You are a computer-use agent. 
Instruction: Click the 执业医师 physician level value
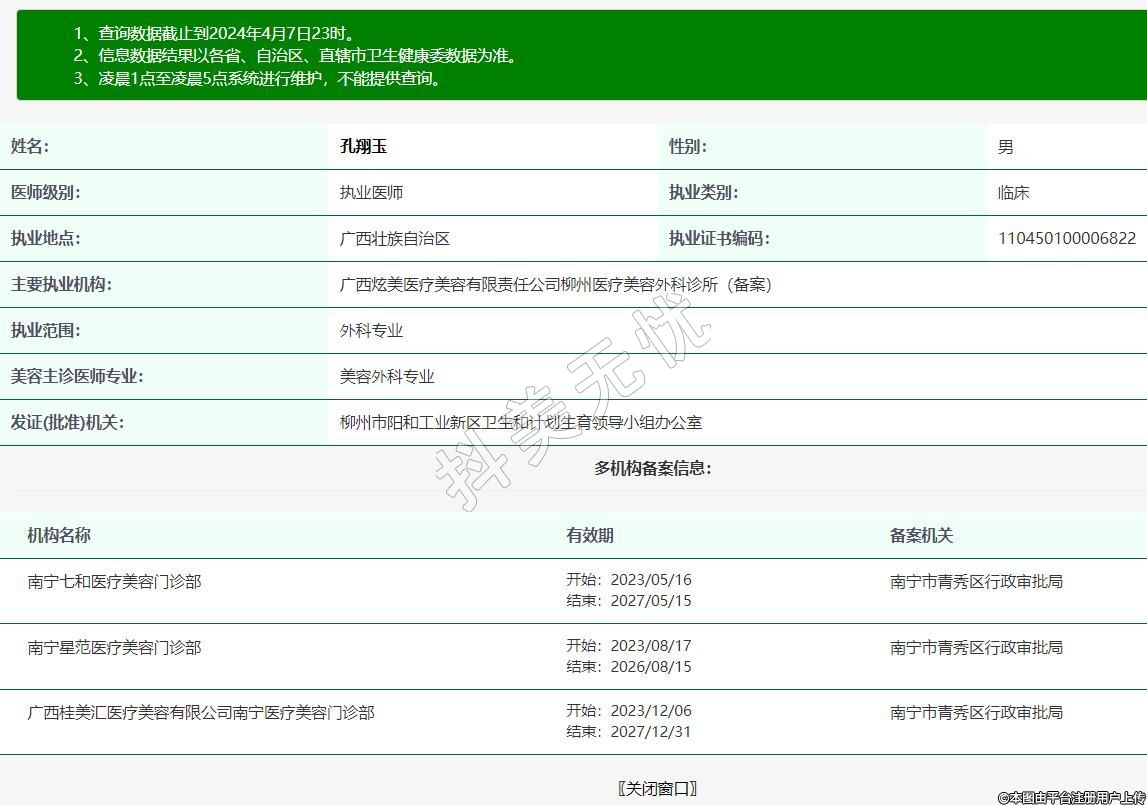(371, 193)
